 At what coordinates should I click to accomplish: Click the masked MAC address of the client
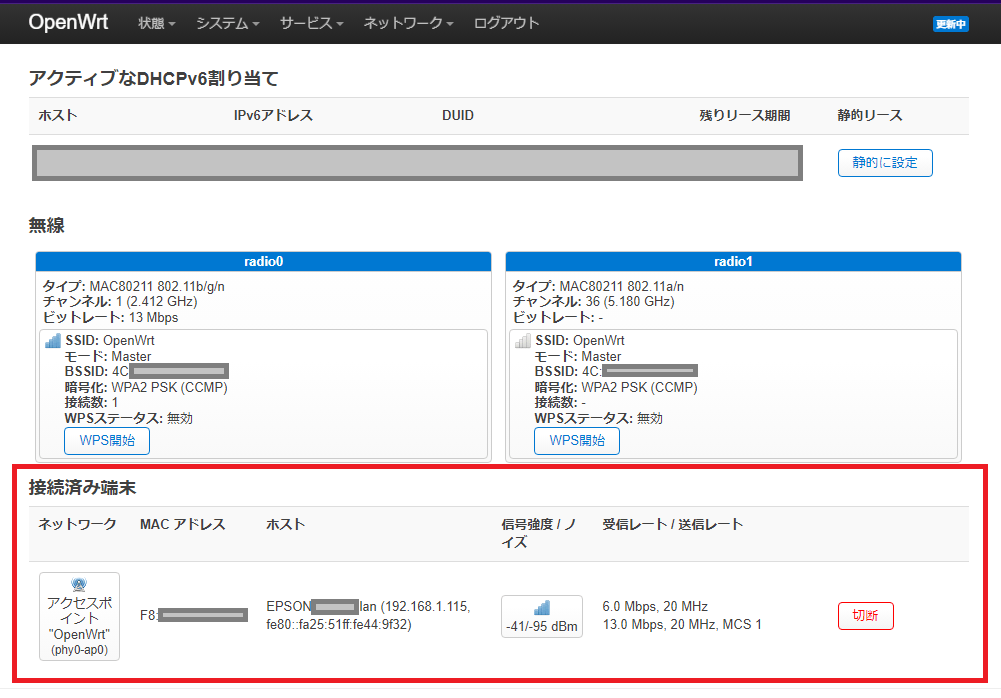(x=205, y=616)
